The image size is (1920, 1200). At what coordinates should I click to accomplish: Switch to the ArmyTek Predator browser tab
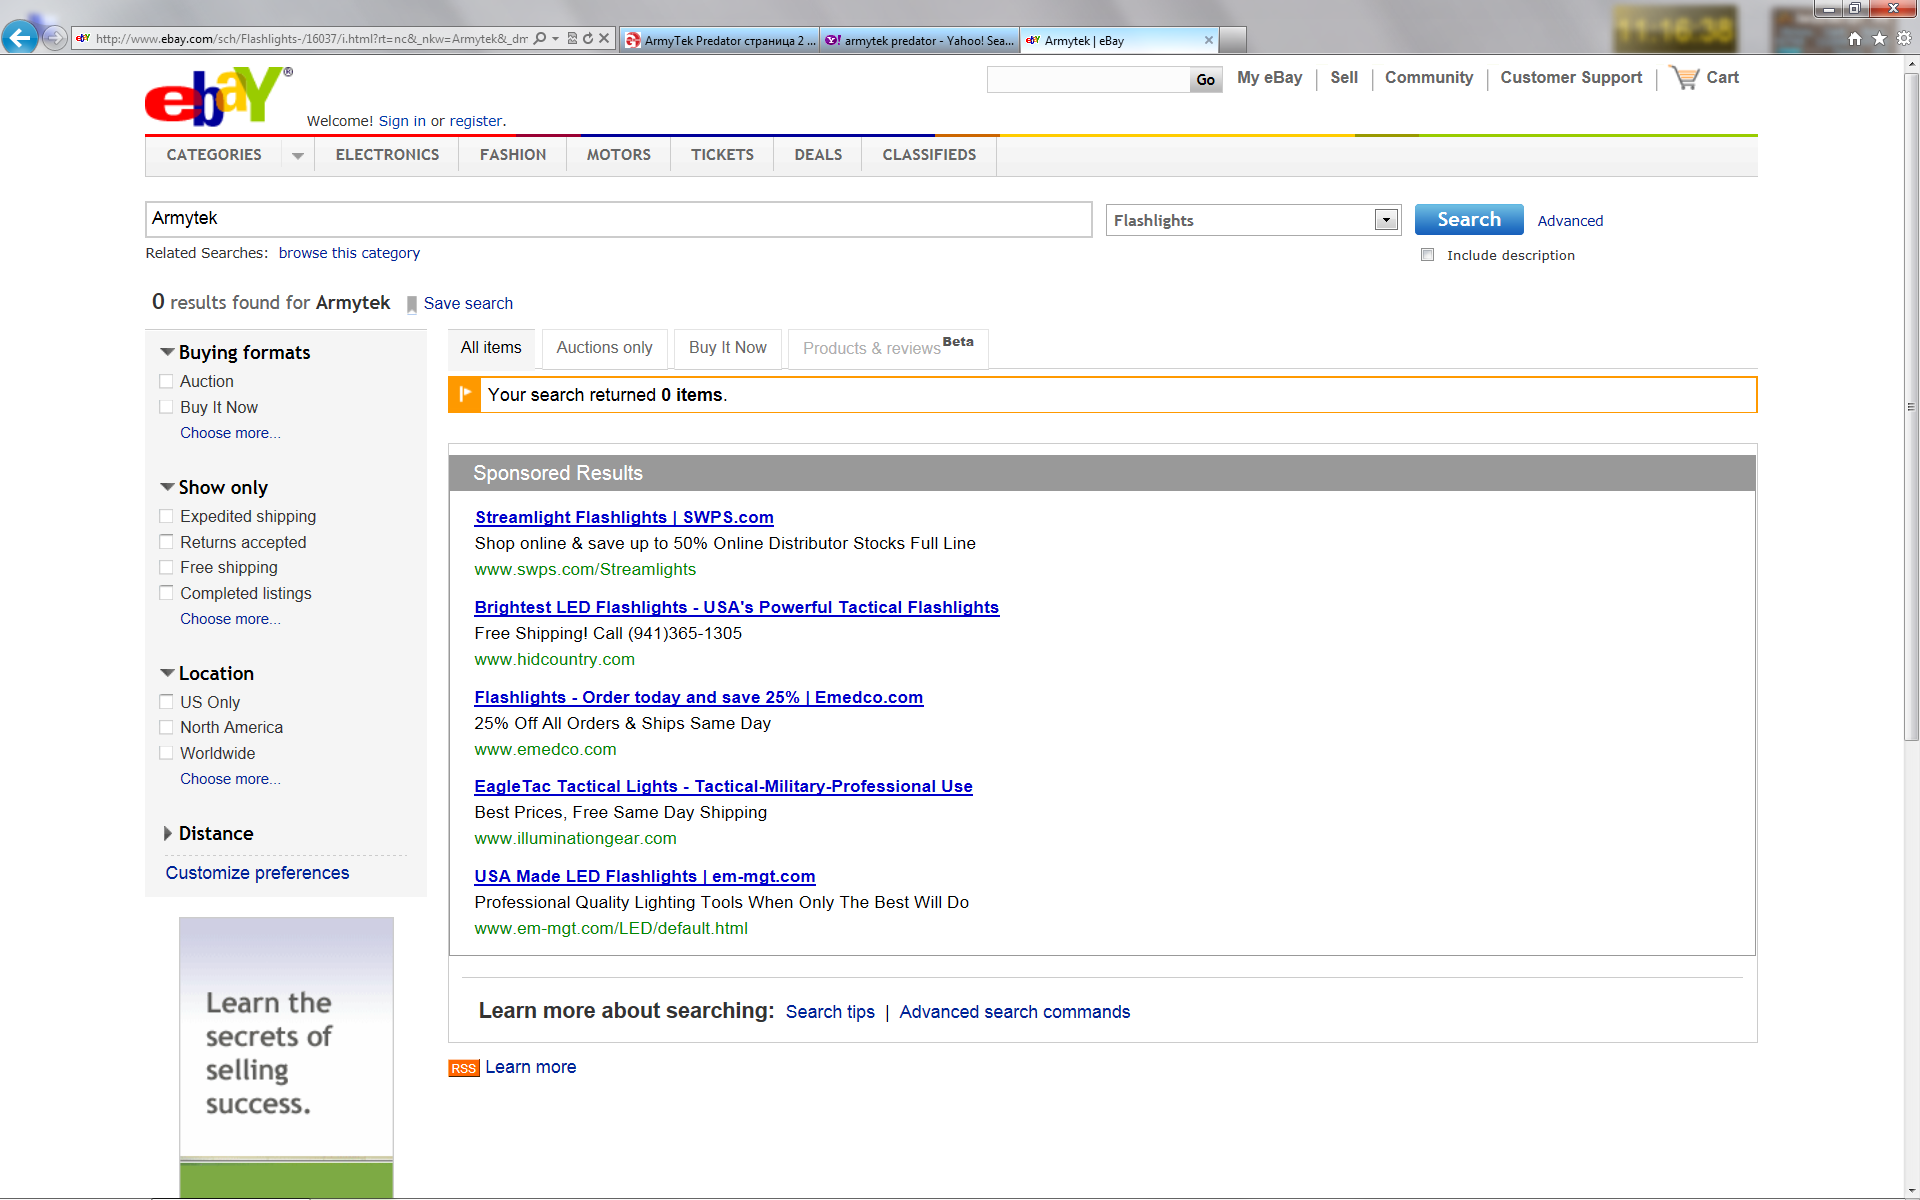click(x=719, y=40)
